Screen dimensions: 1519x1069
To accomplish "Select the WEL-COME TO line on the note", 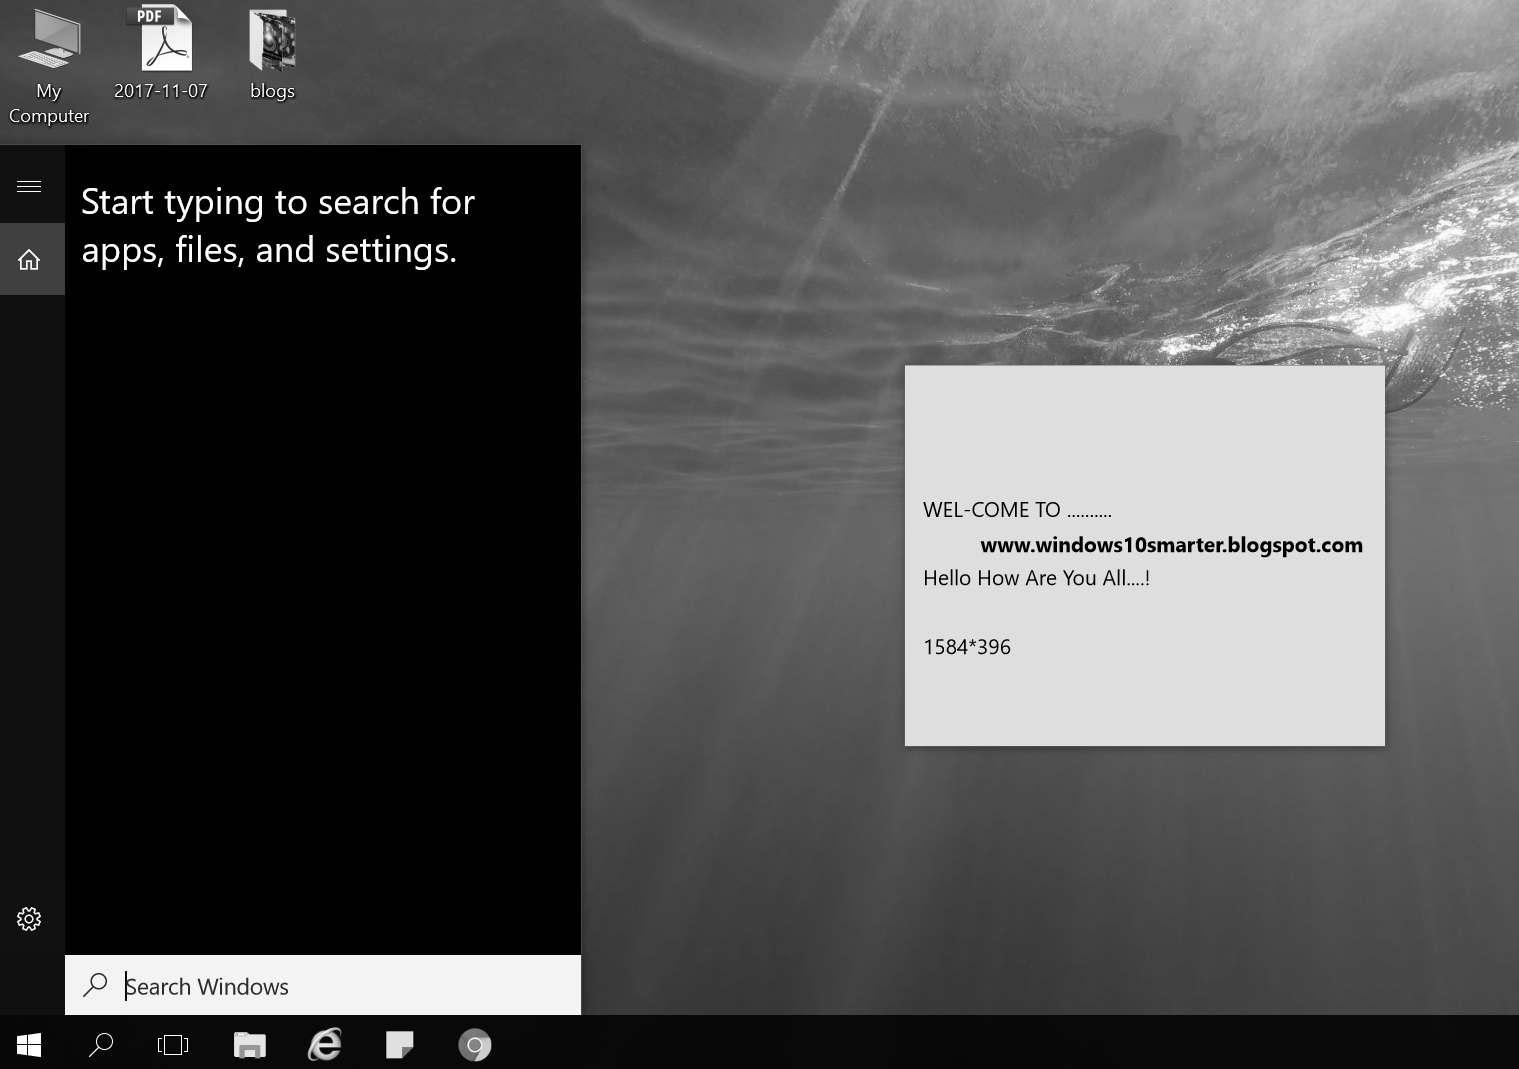I will (1017, 510).
